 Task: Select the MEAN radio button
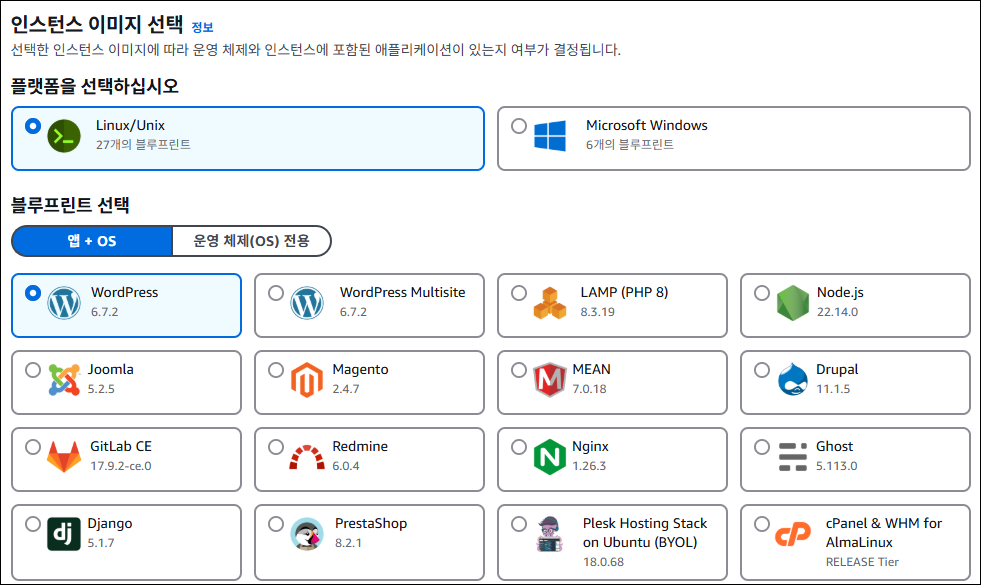[519, 370]
